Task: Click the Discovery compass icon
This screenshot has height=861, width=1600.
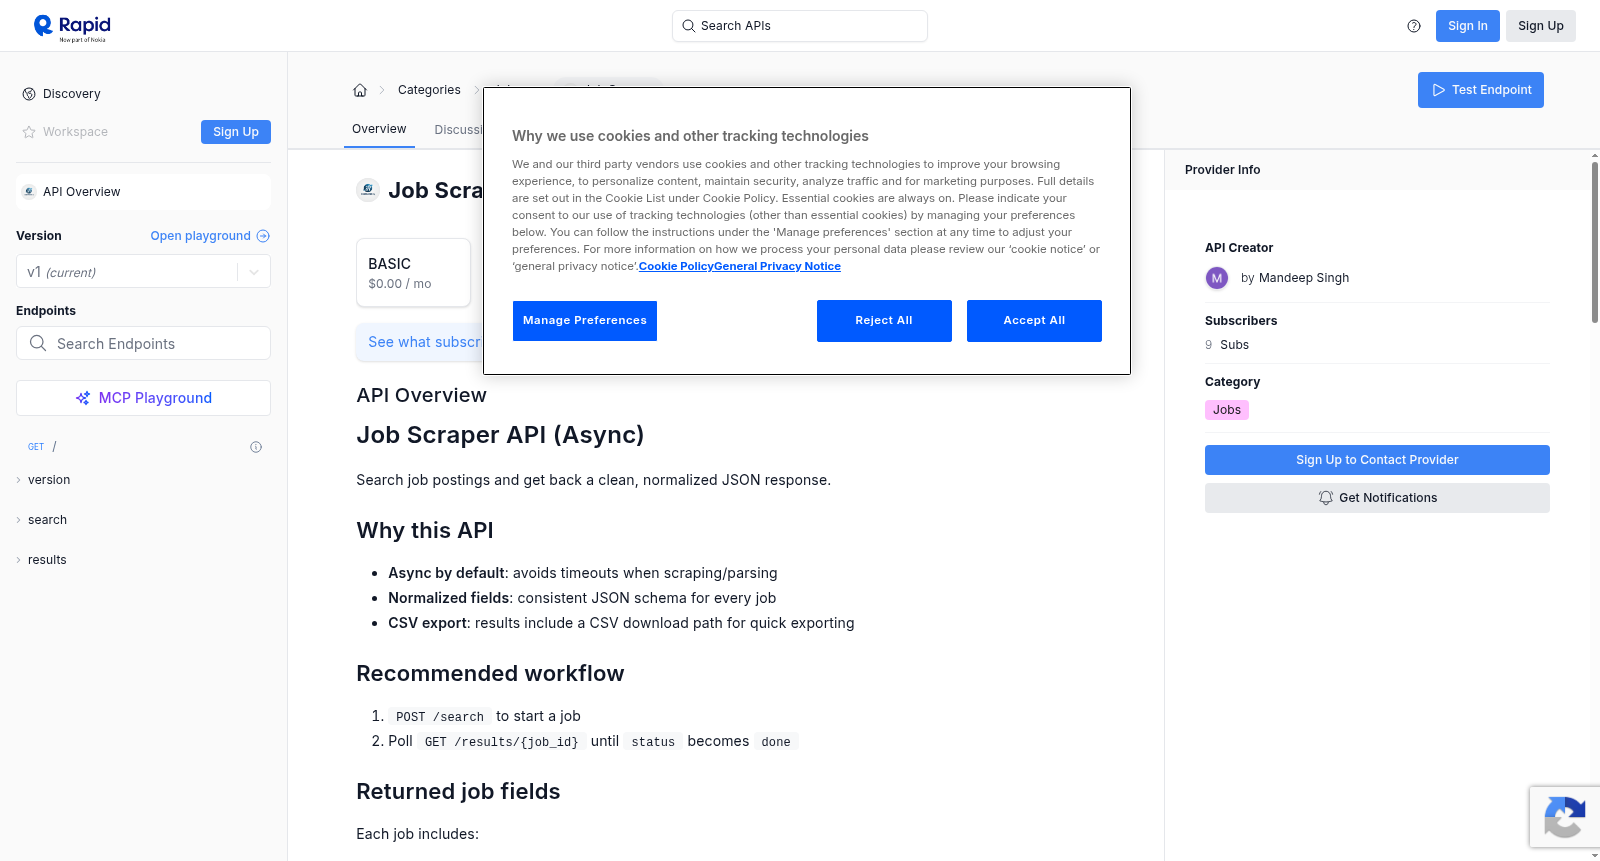Action: [29, 94]
